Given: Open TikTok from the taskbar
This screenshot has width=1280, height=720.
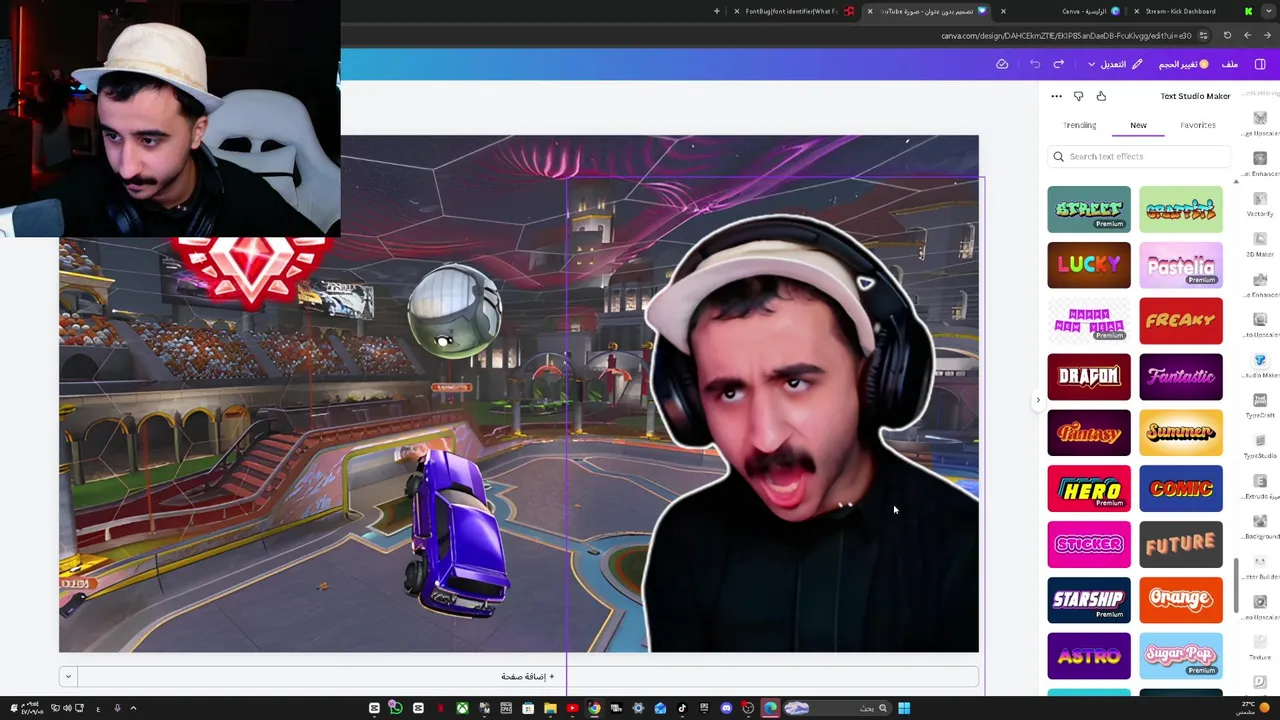Looking at the screenshot, I should pyautogui.click(x=682, y=708).
